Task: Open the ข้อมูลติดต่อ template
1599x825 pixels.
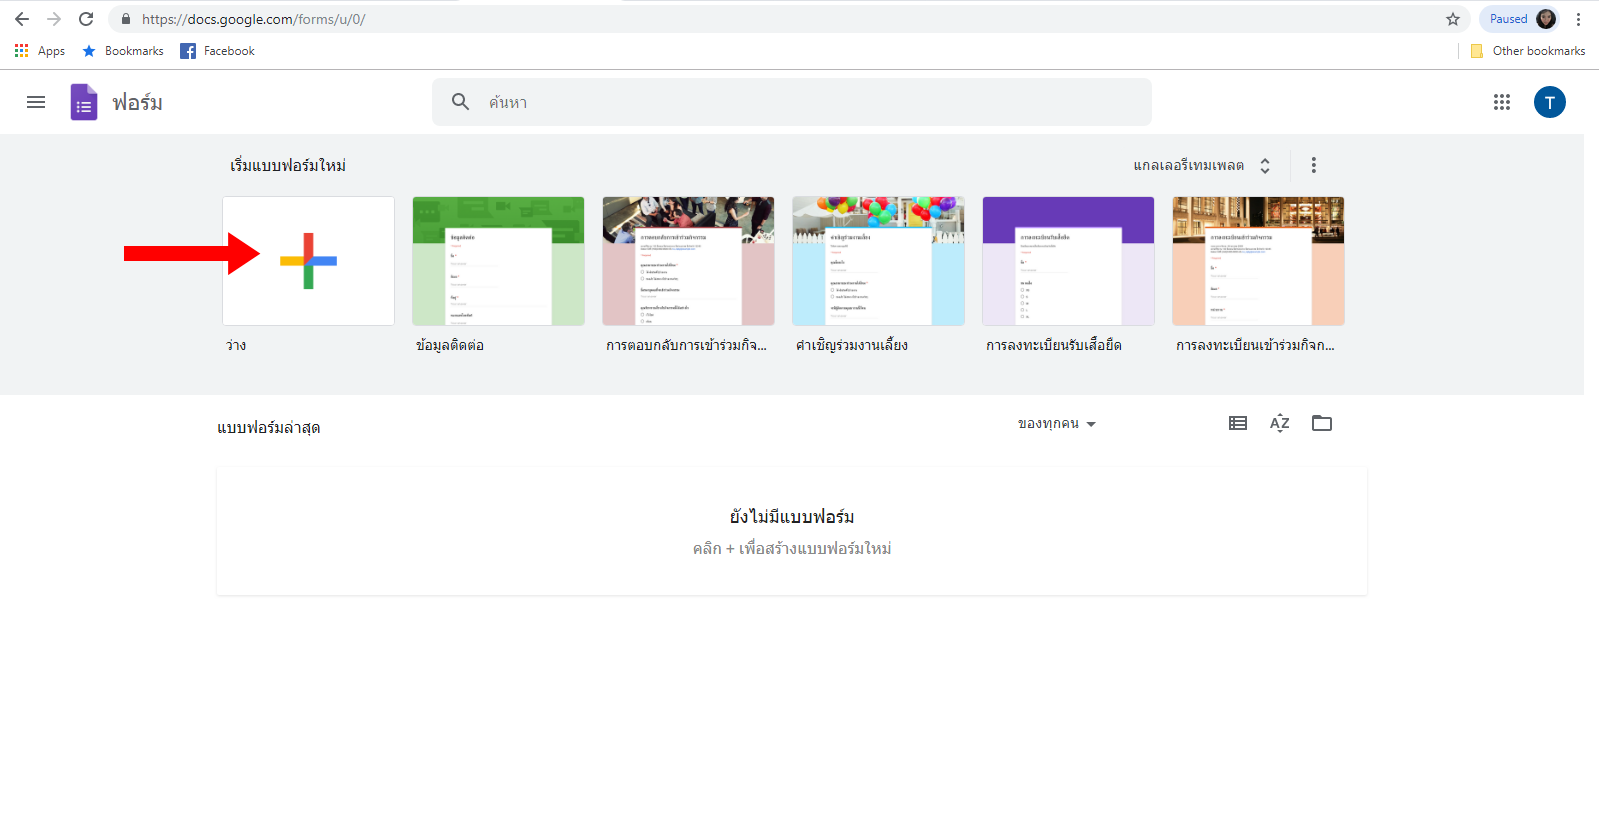Action: [498, 261]
